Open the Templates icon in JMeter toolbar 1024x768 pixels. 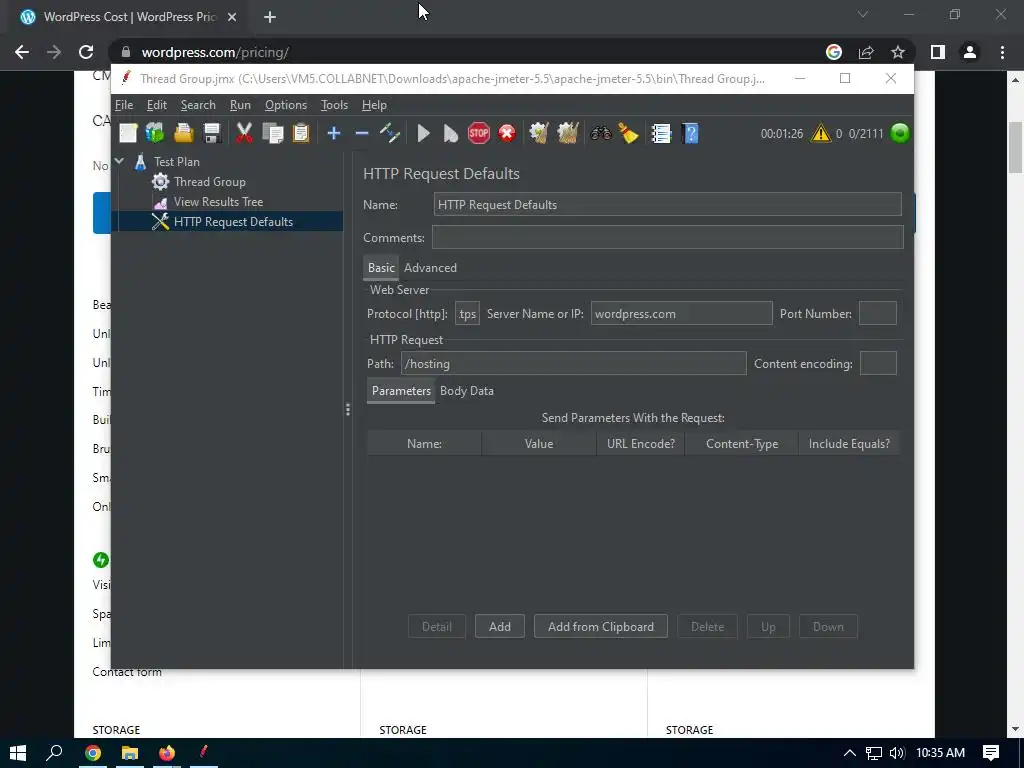point(155,133)
